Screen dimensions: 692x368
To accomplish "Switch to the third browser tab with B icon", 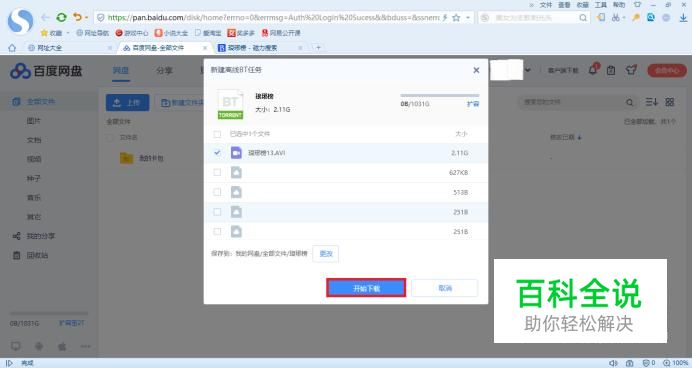I will pyautogui.click(x=260, y=48).
